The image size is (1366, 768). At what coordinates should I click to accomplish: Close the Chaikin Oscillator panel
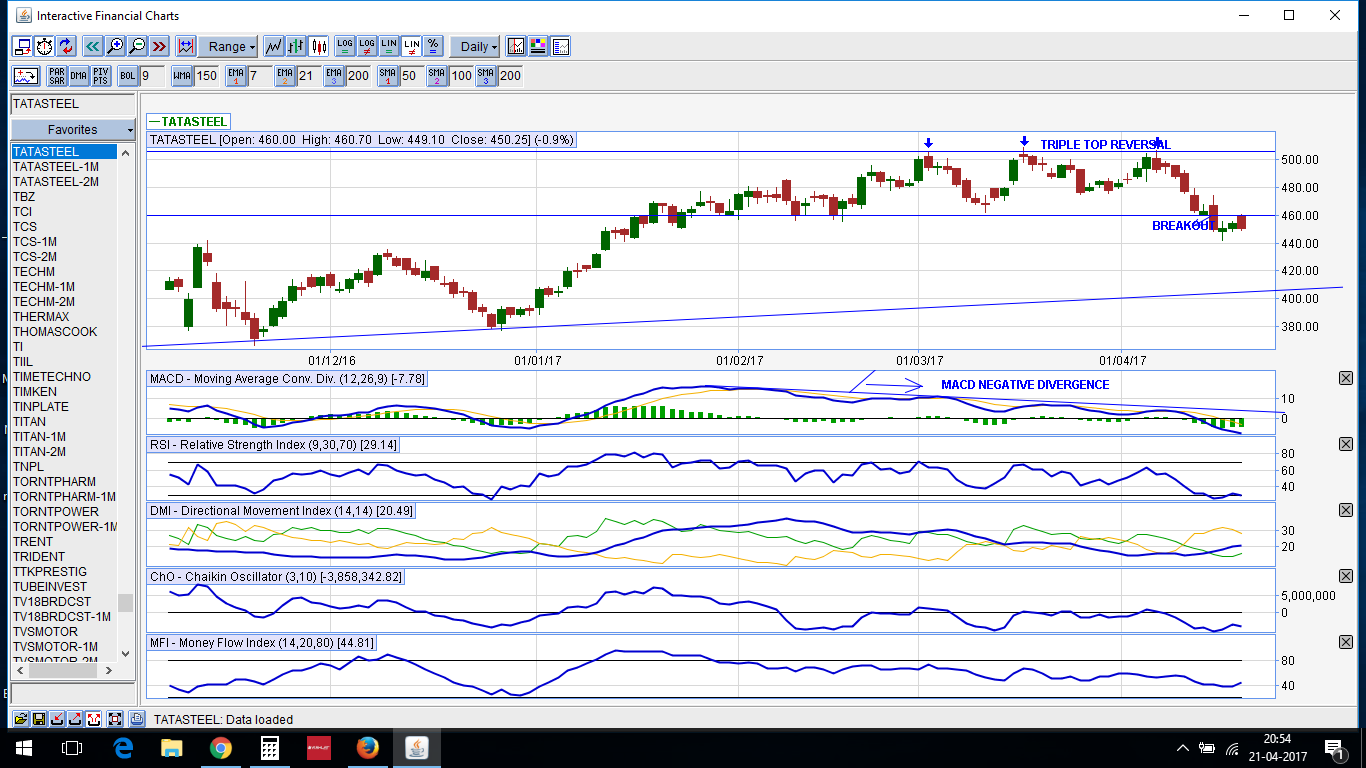(1345, 576)
